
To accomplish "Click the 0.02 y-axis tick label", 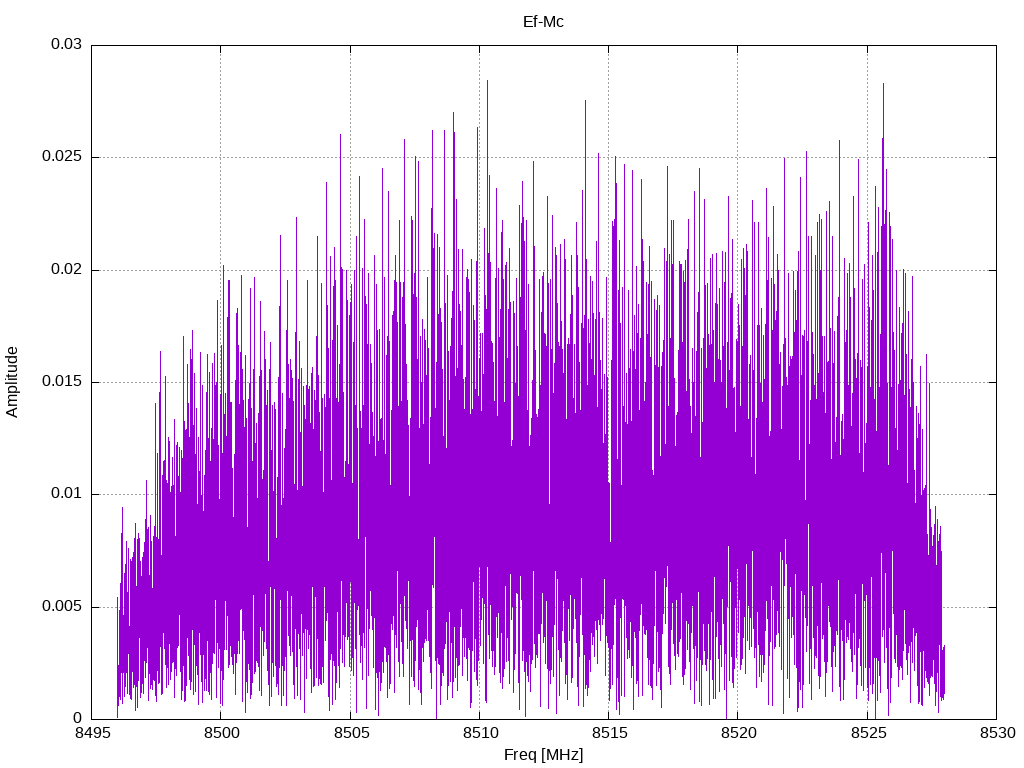I will [66, 269].
